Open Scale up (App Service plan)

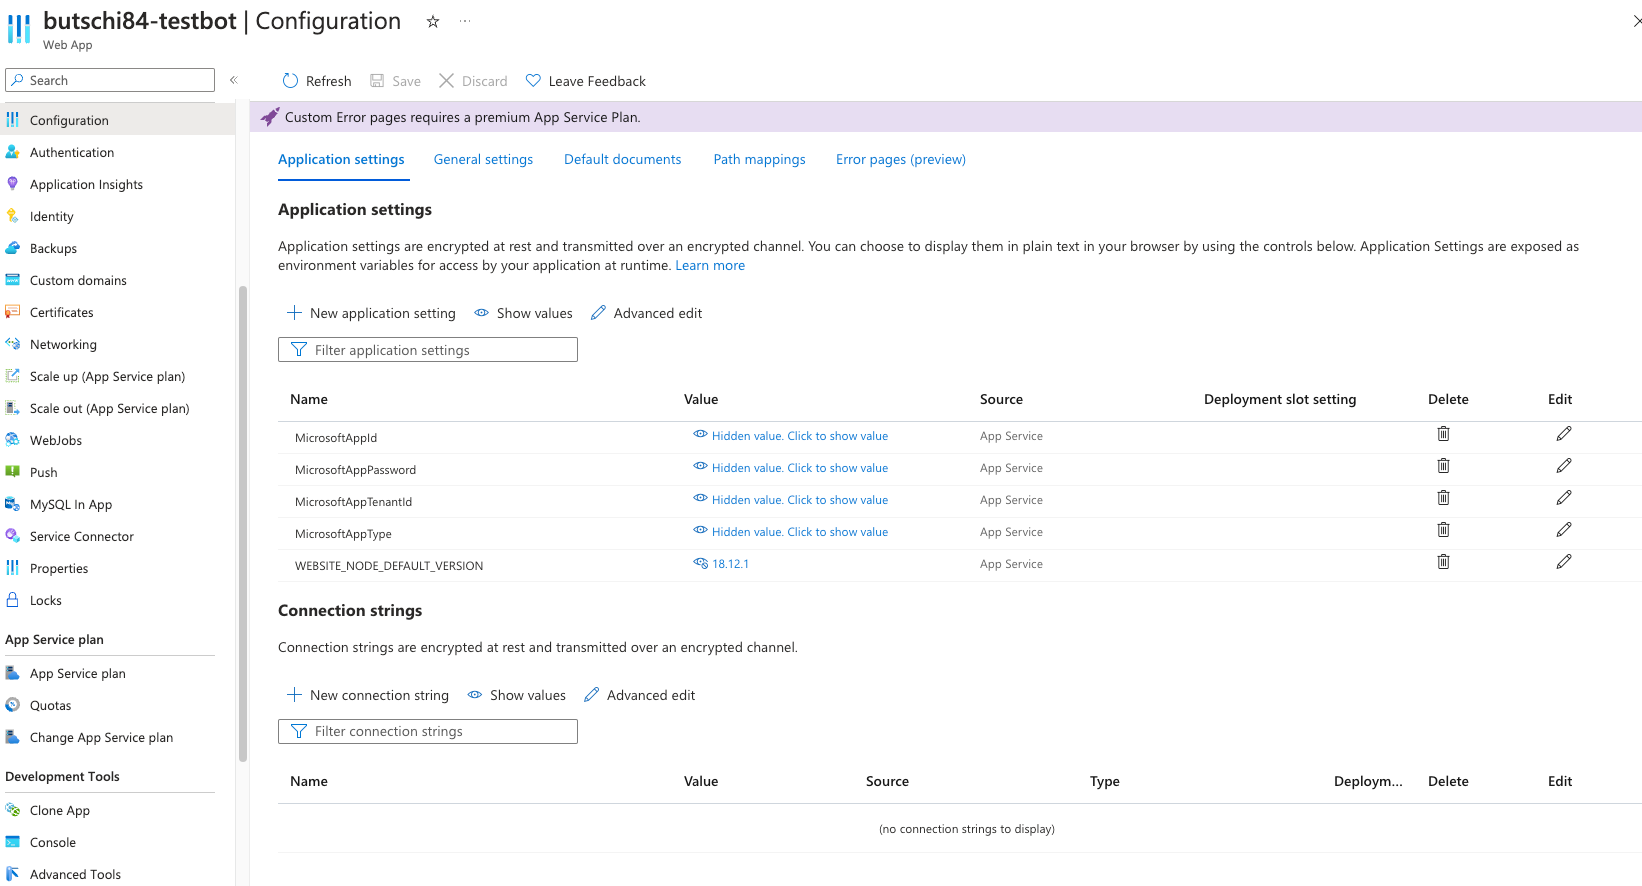[107, 376]
